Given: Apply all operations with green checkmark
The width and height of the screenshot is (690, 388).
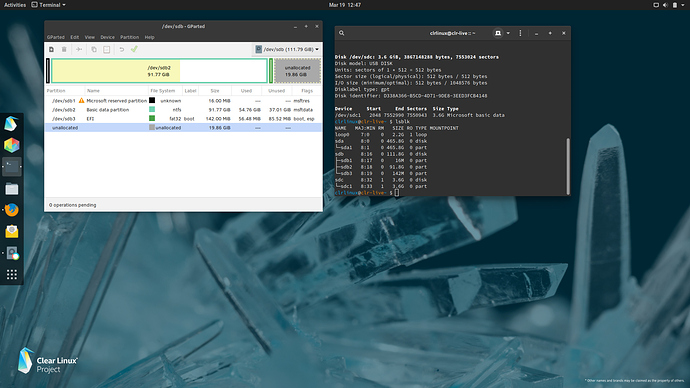Looking at the screenshot, I should (134, 49).
